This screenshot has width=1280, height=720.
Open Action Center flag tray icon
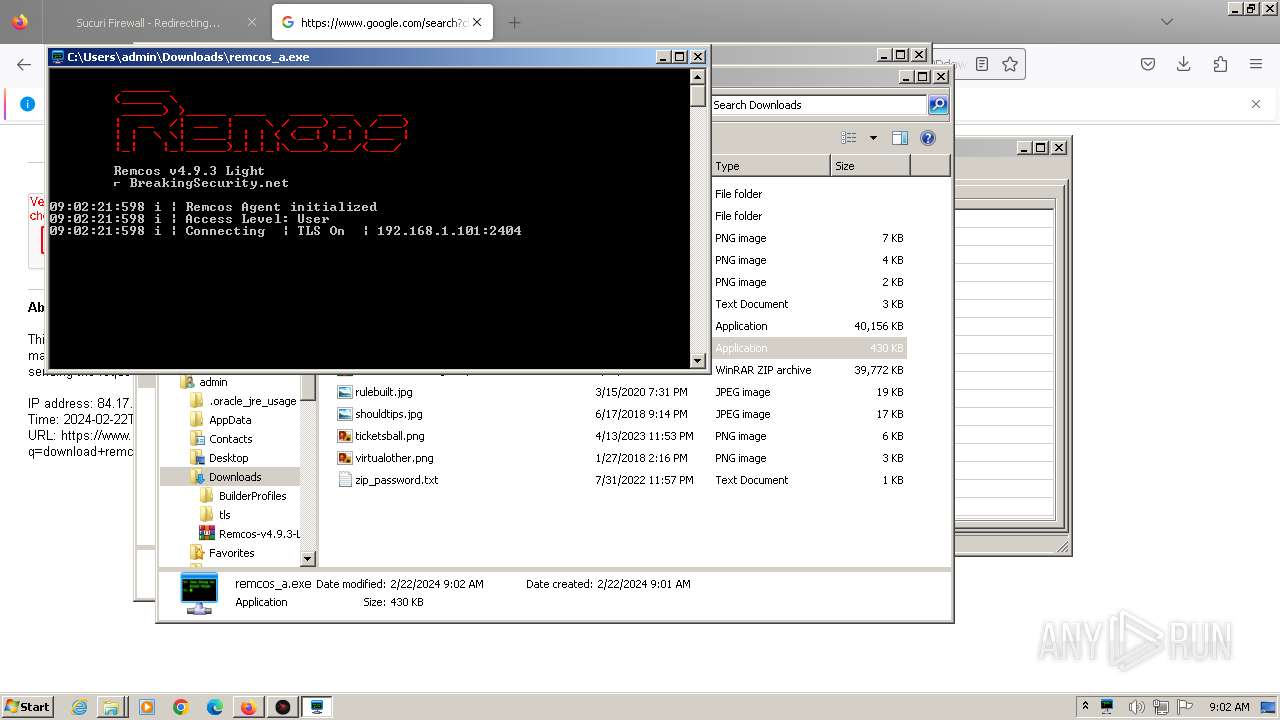coord(1184,707)
